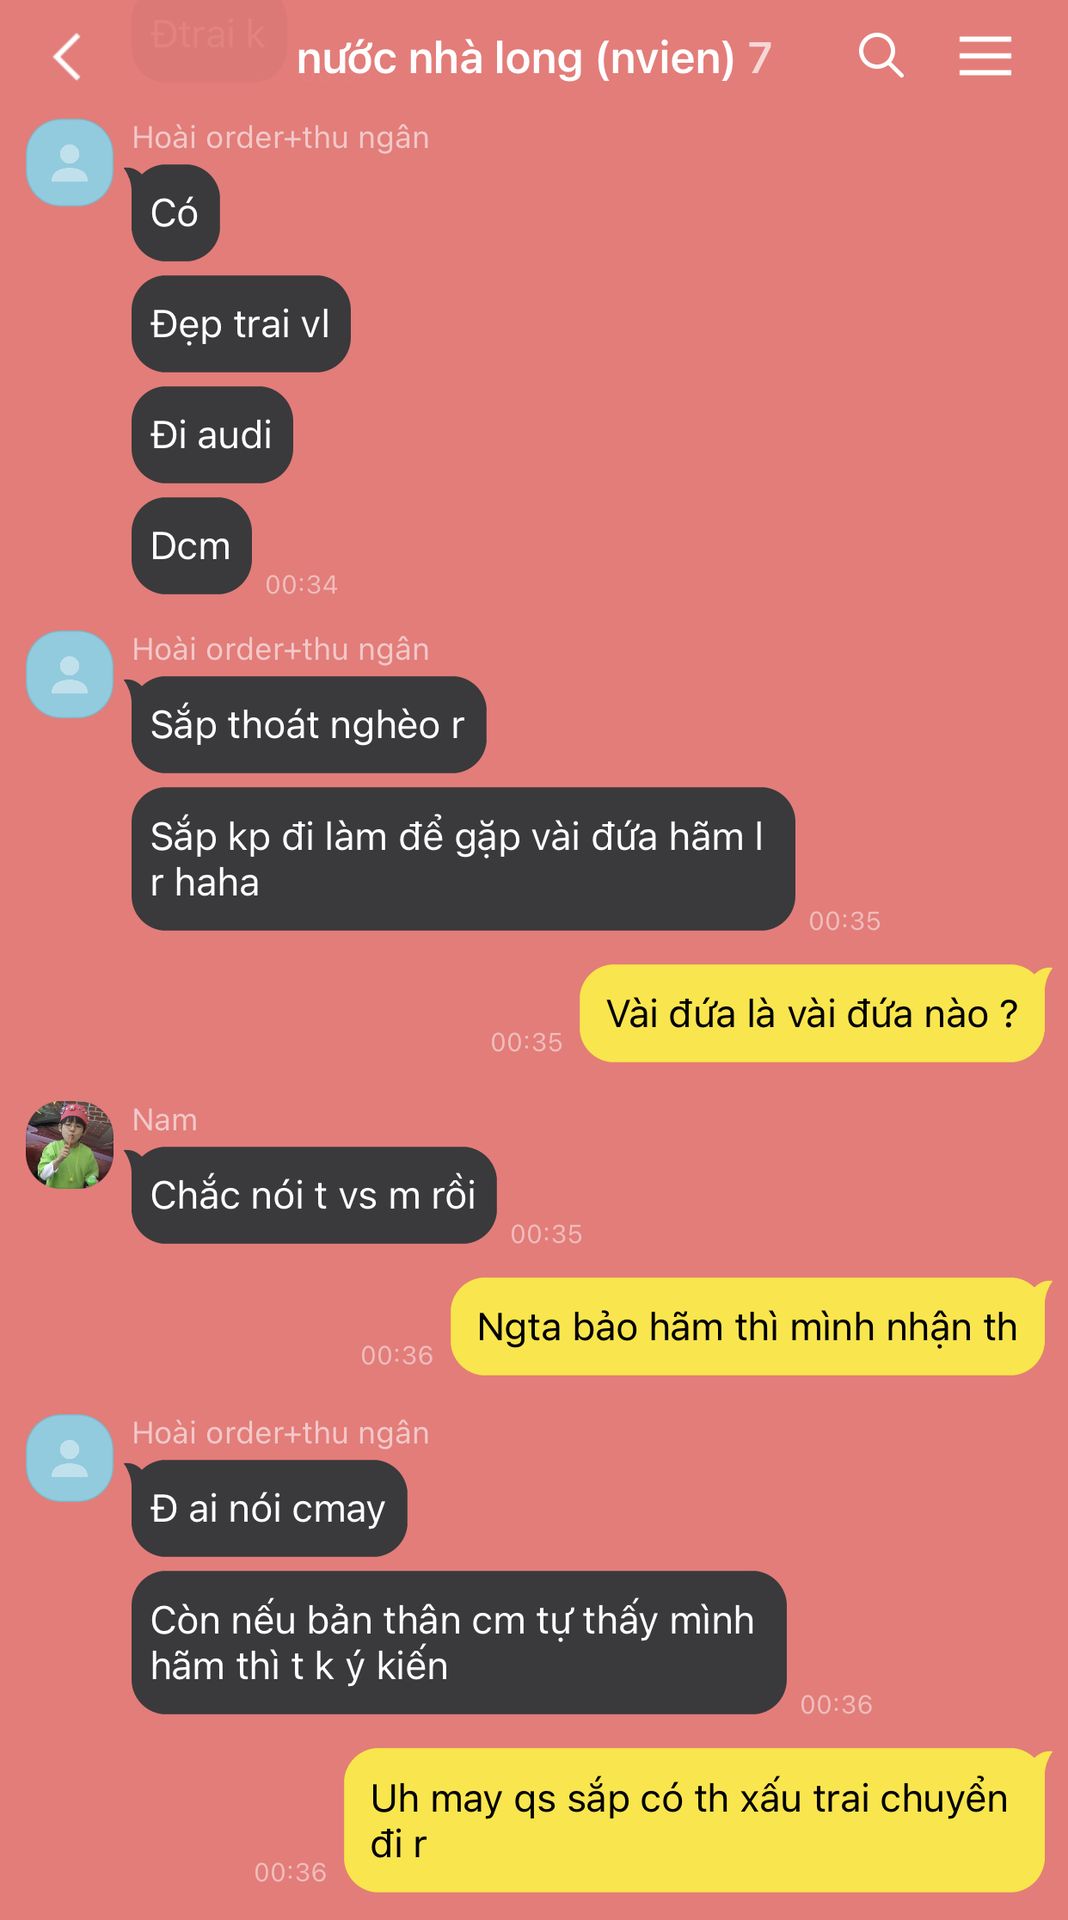Tap the member count number 7
Viewport: 1068px width, 1920px height.
tap(760, 58)
